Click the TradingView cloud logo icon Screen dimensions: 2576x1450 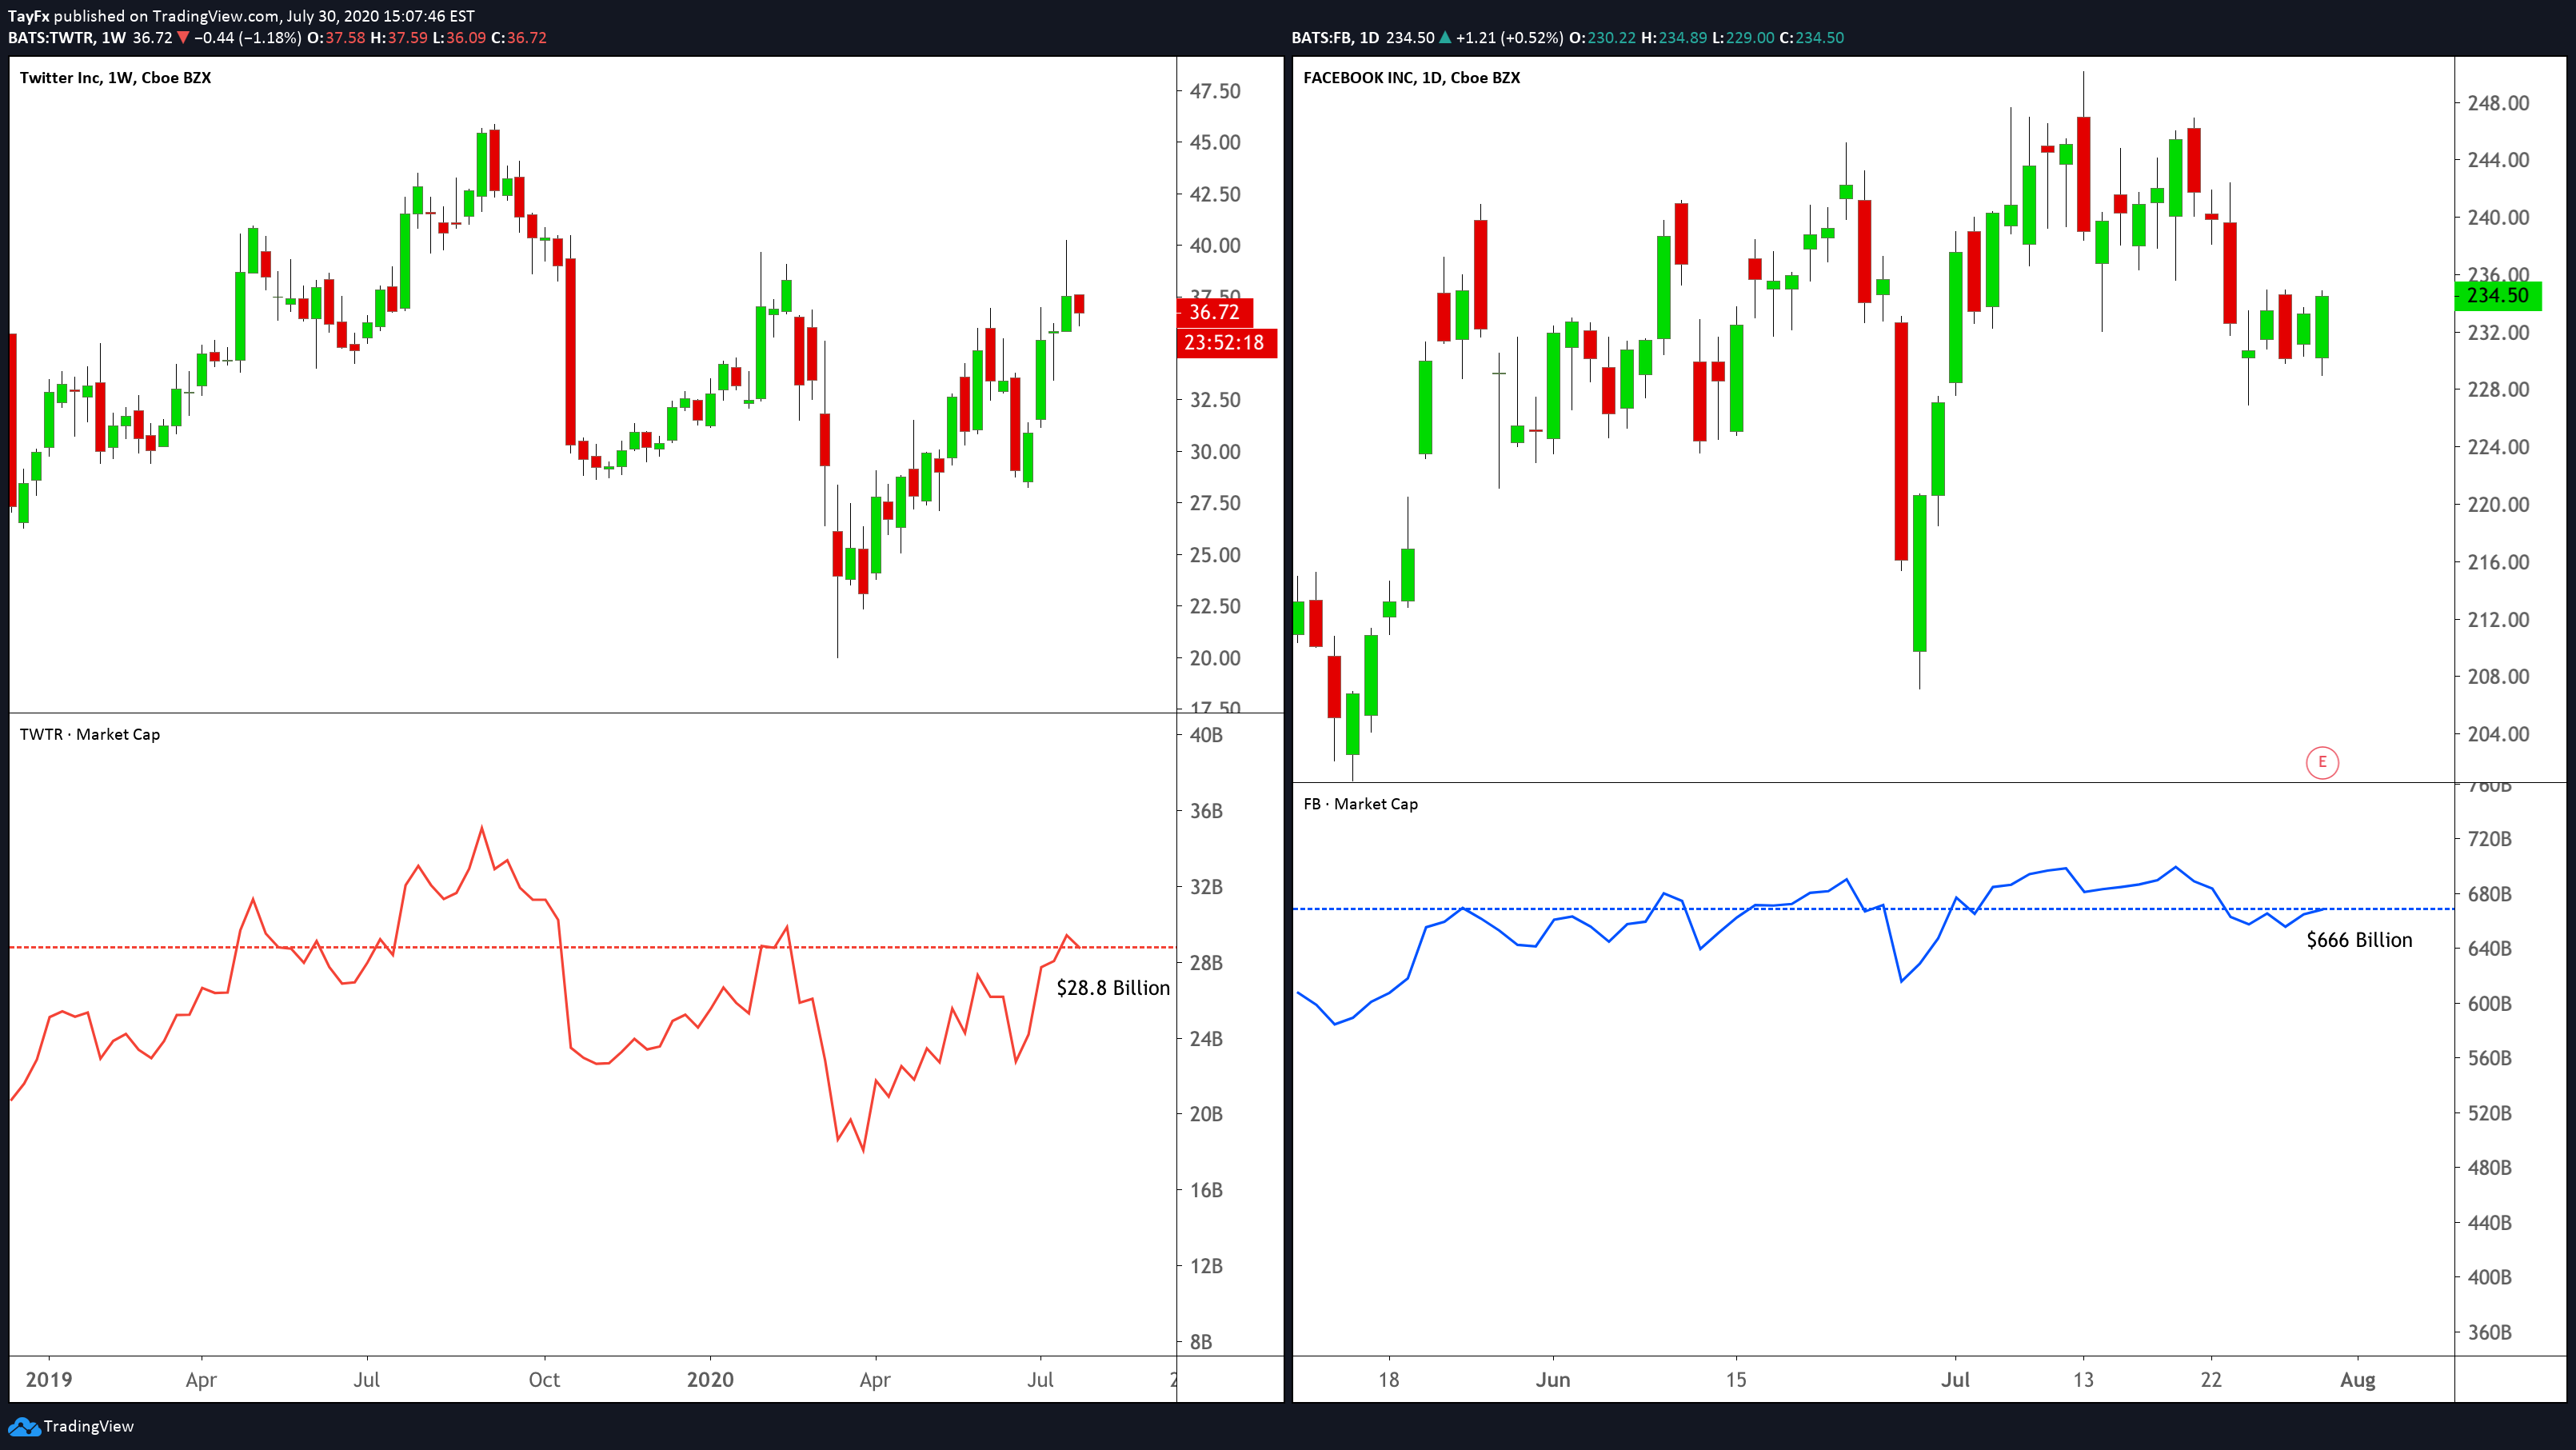pyautogui.click(x=24, y=1426)
